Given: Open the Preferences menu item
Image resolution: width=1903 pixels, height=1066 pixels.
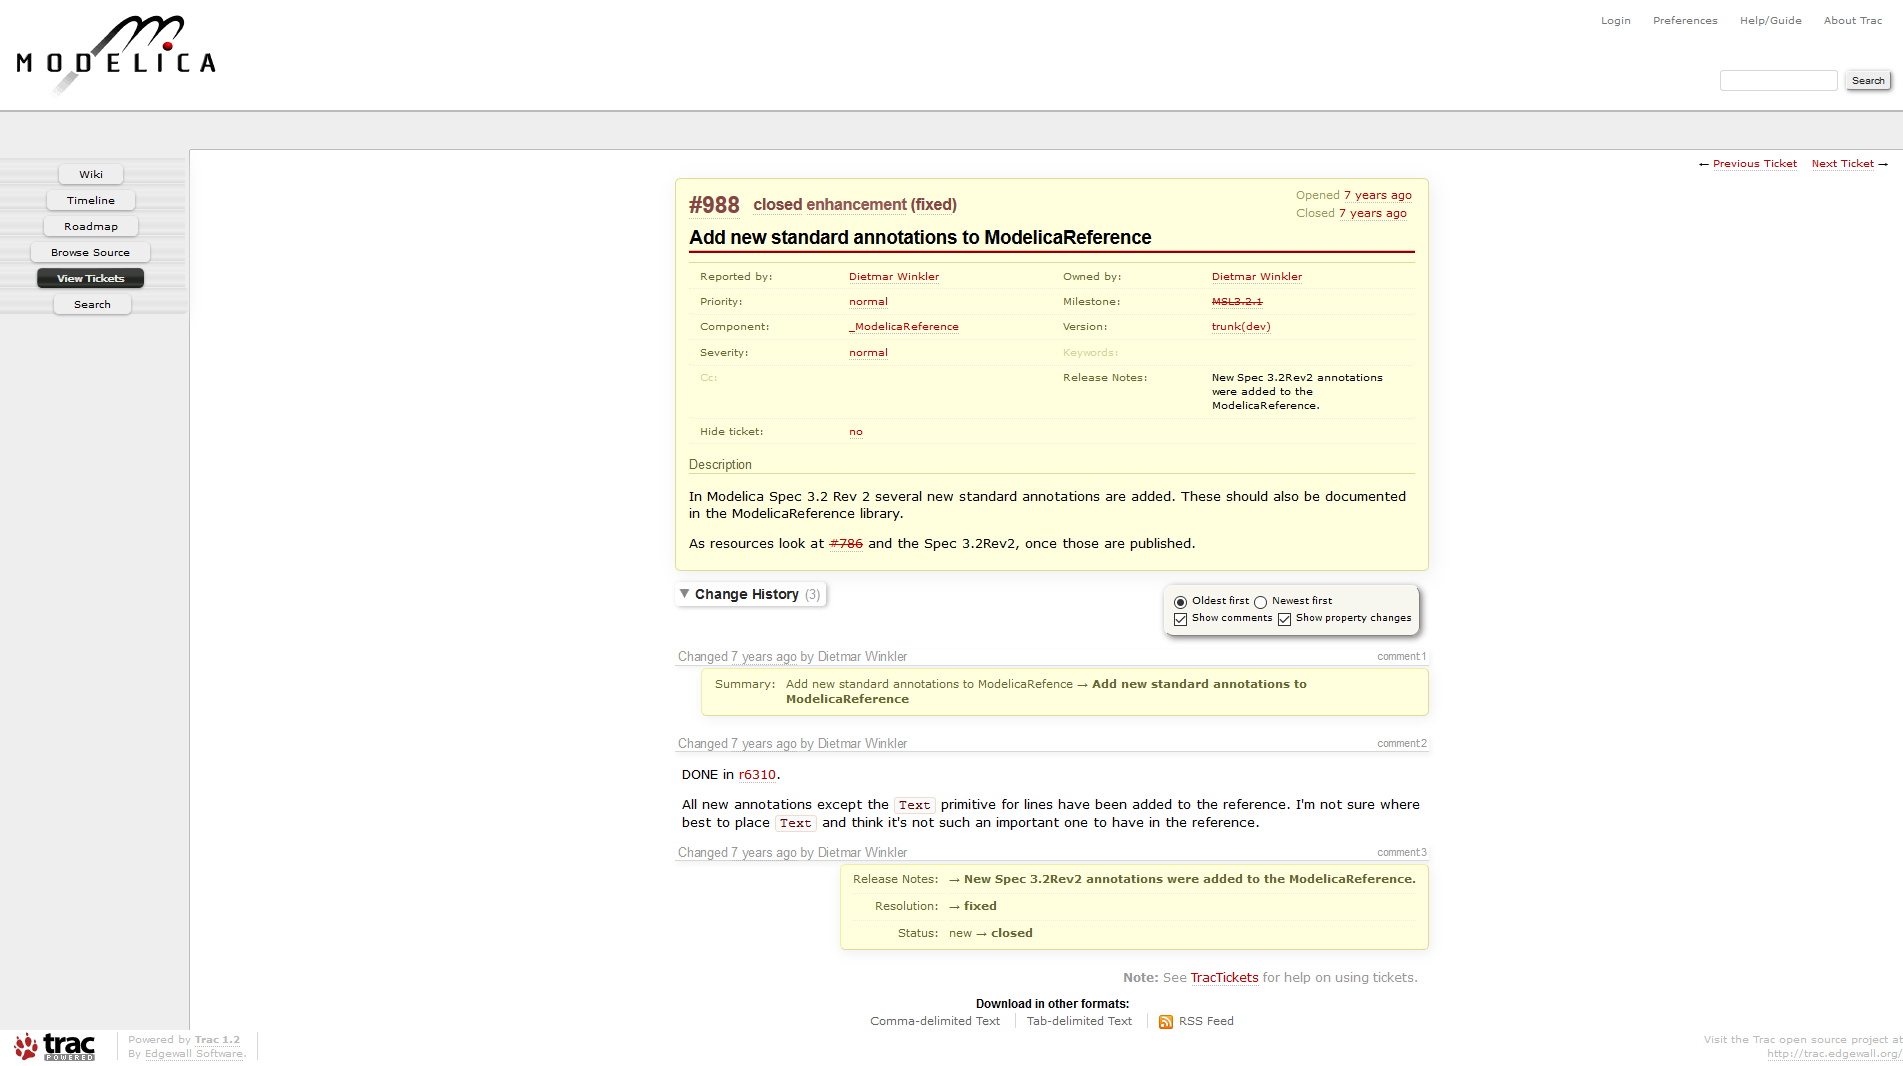Looking at the screenshot, I should (1685, 20).
